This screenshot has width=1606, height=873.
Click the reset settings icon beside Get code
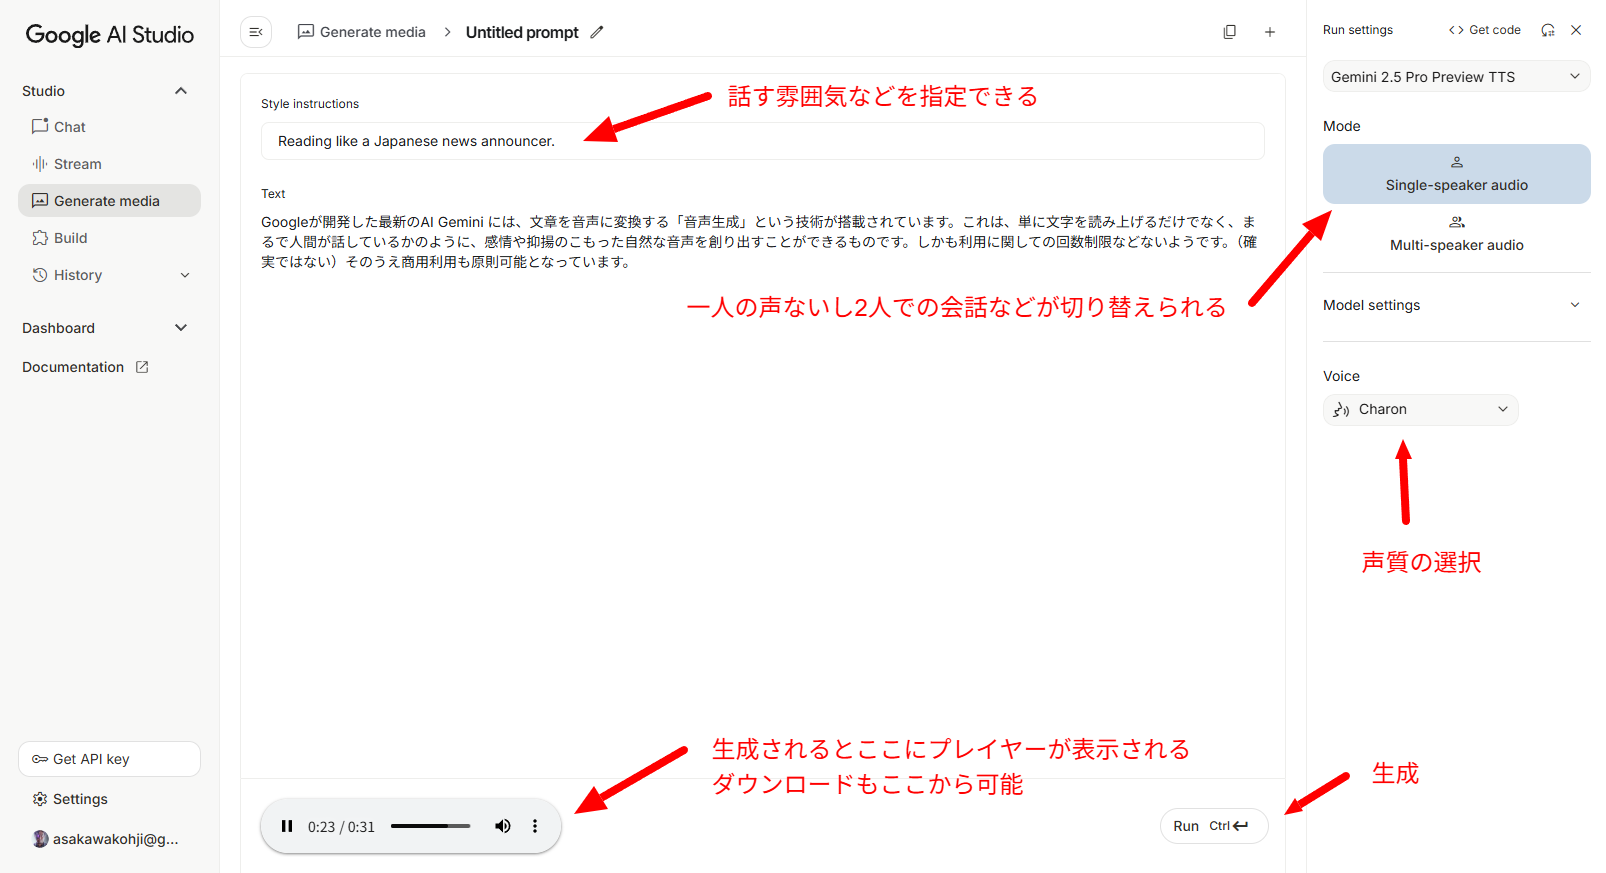click(x=1547, y=30)
